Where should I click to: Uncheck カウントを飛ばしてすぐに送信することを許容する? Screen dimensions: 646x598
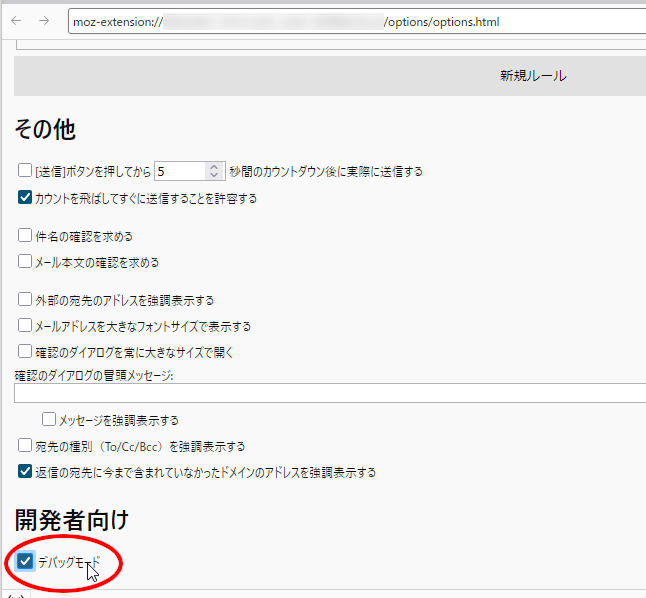tap(25, 197)
